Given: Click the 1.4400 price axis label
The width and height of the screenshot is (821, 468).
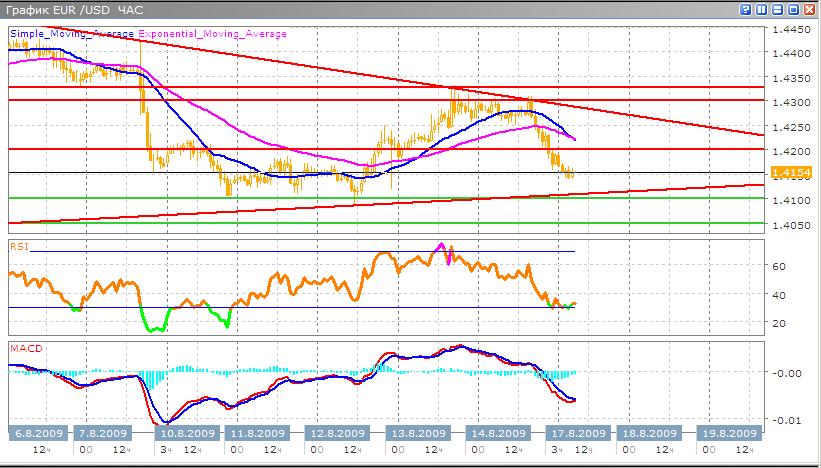Looking at the screenshot, I should 793,54.
